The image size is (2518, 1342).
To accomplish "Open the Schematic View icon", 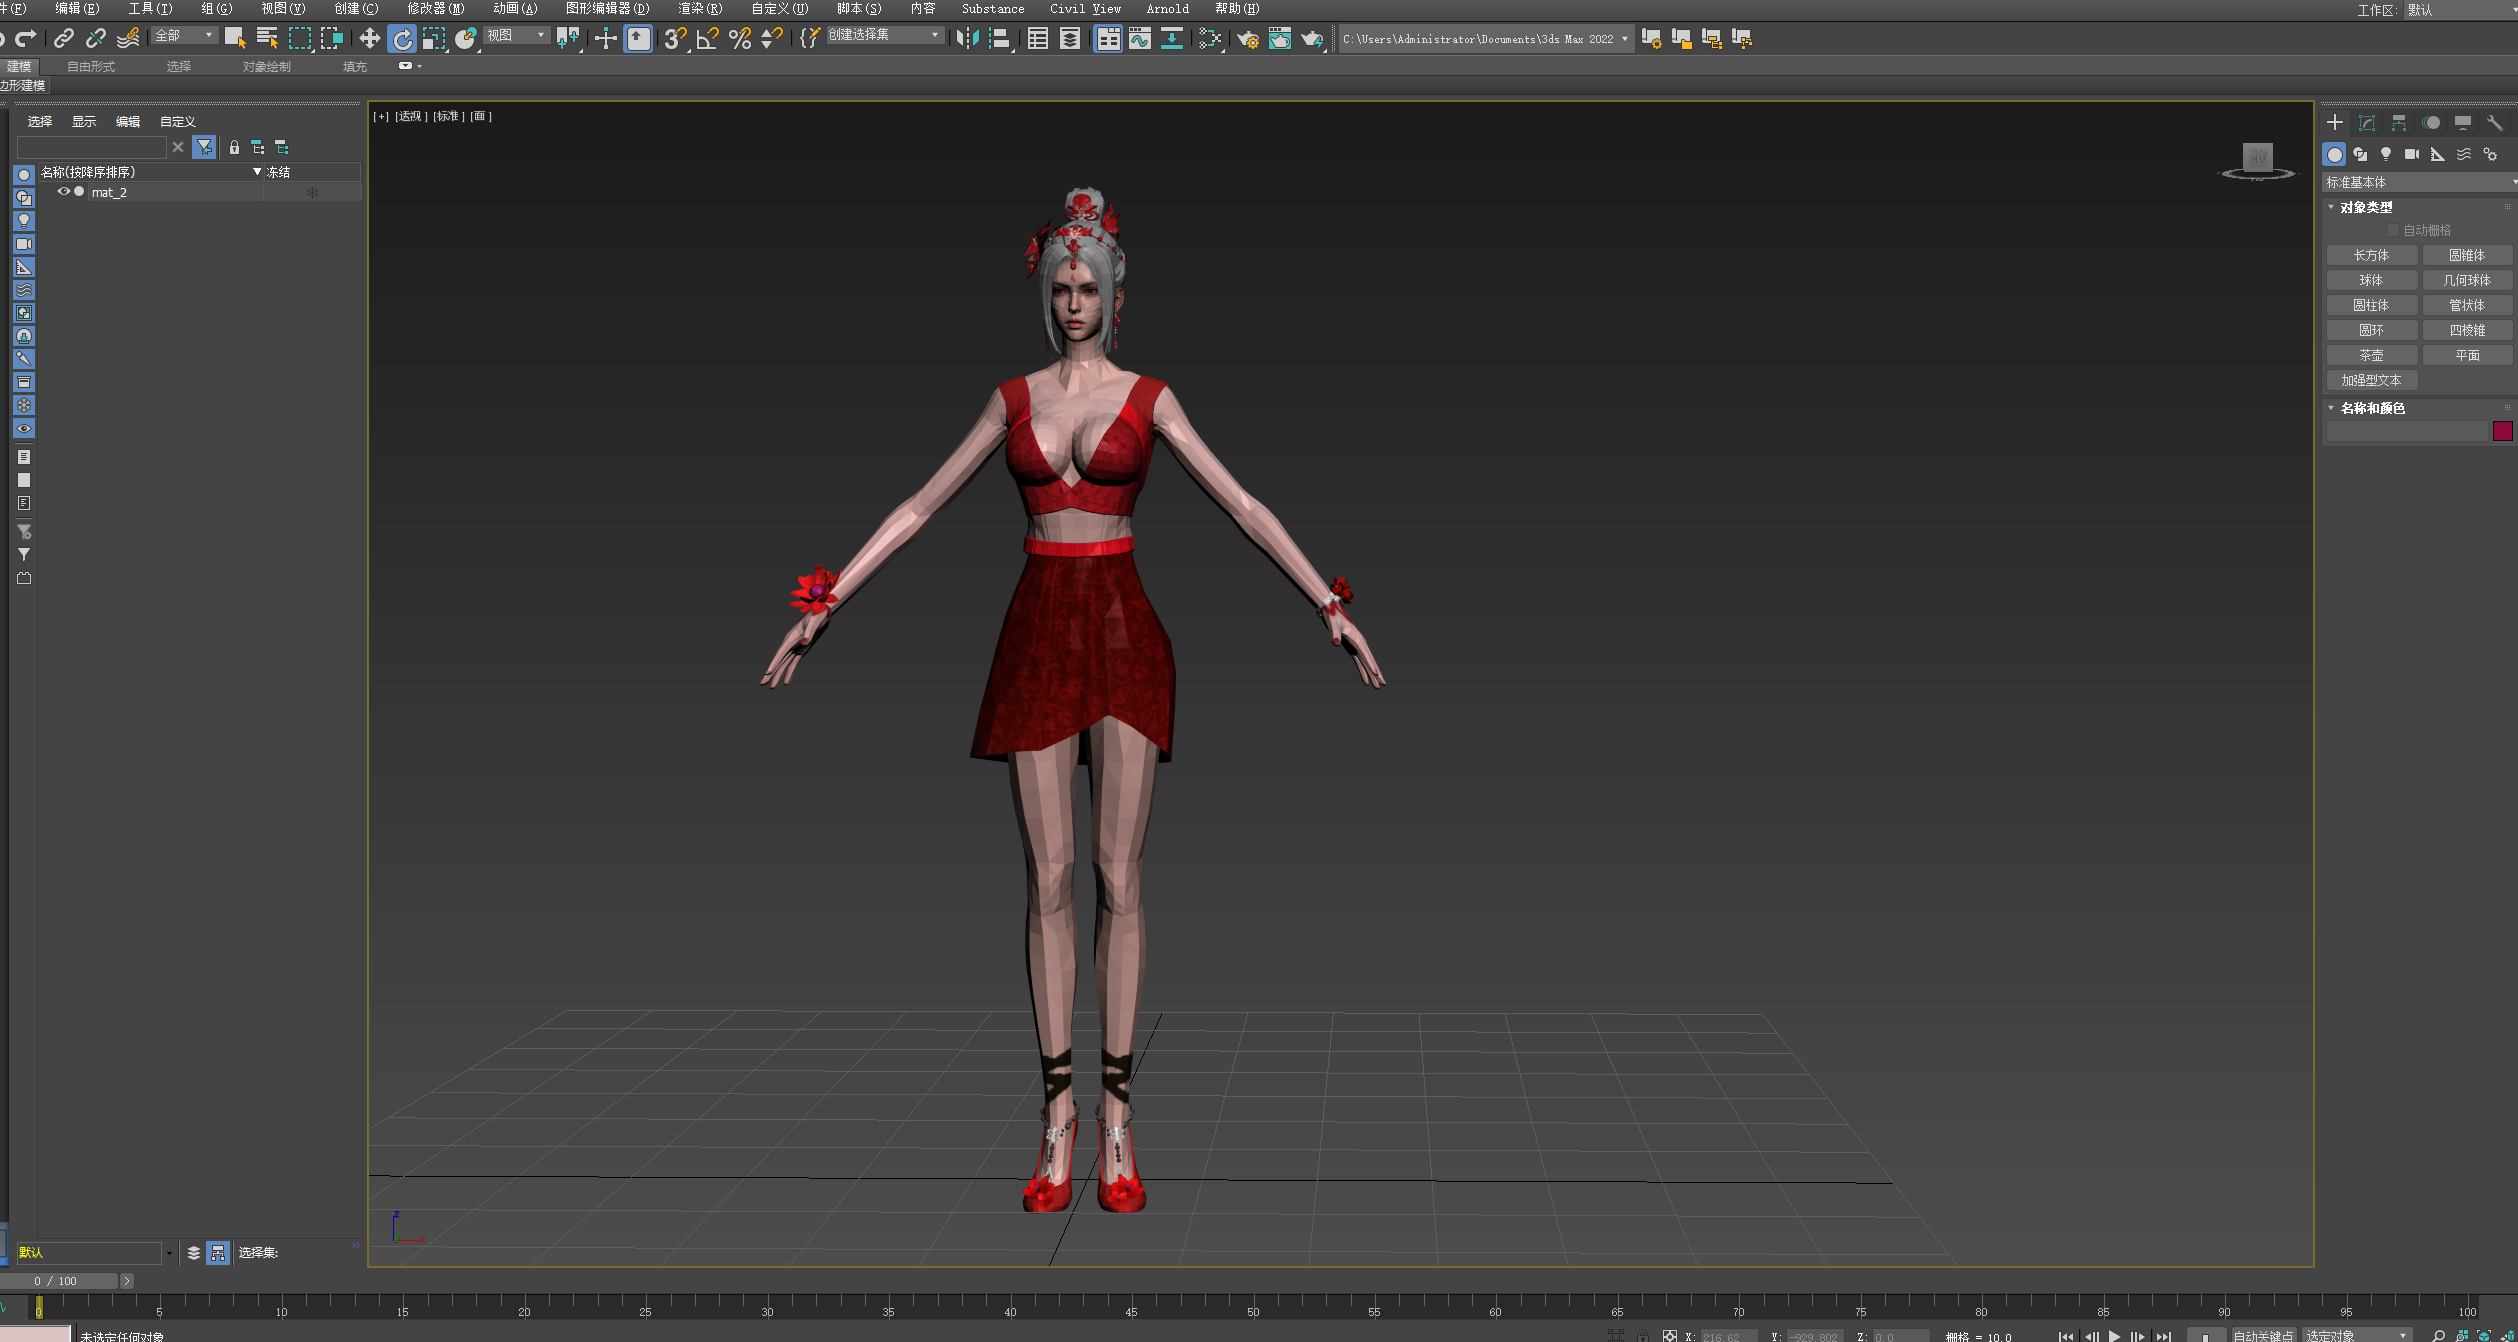I will (x=1172, y=38).
